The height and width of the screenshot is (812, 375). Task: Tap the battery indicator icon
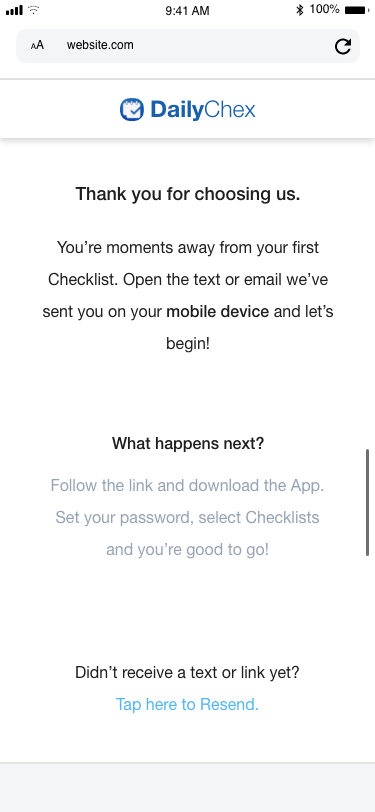(x=358, y=10)
